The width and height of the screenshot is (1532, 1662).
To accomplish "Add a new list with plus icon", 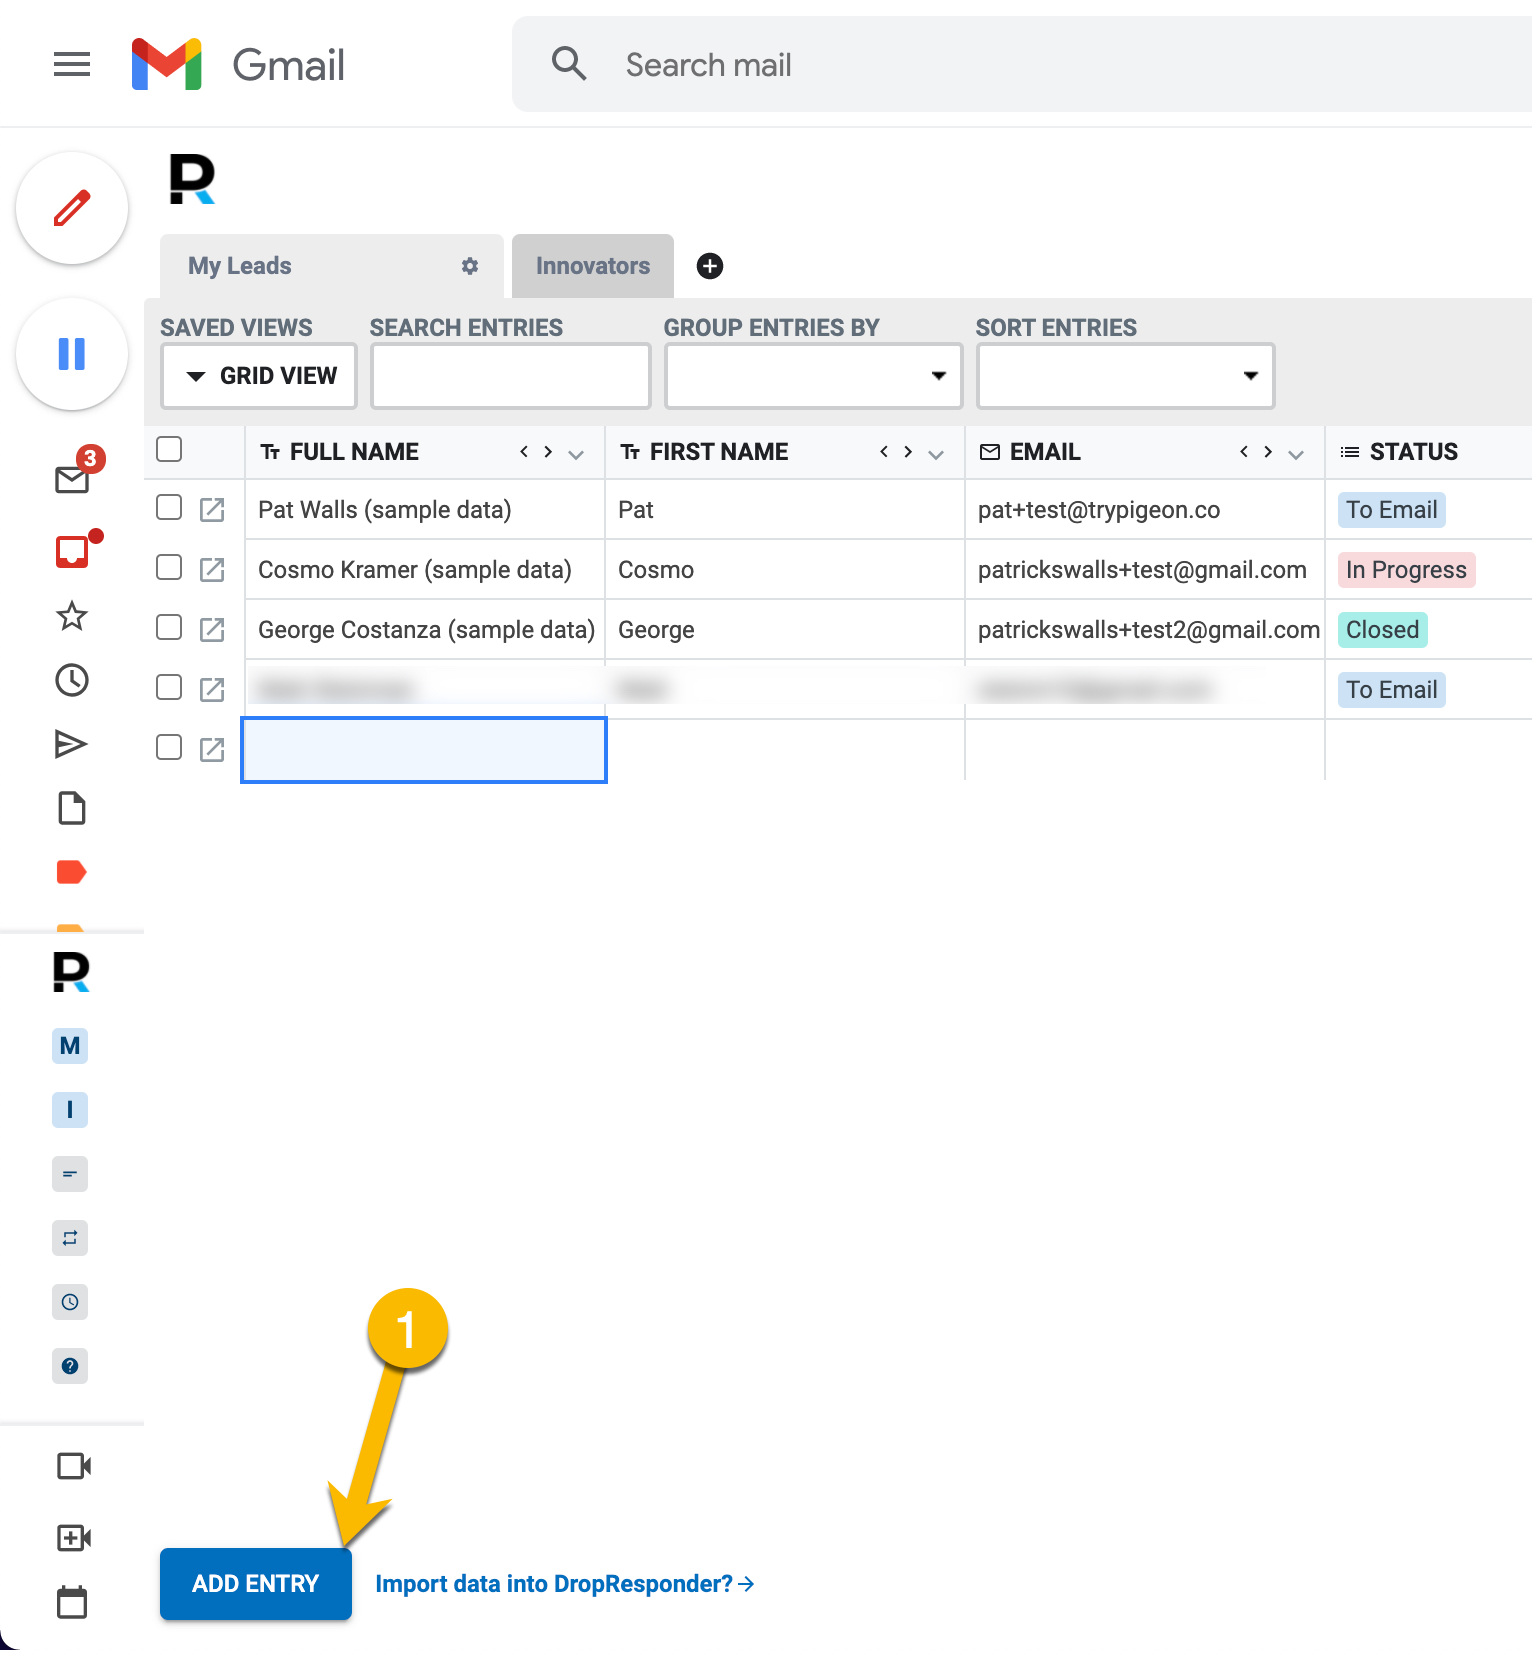I will (x=710, y=266).
